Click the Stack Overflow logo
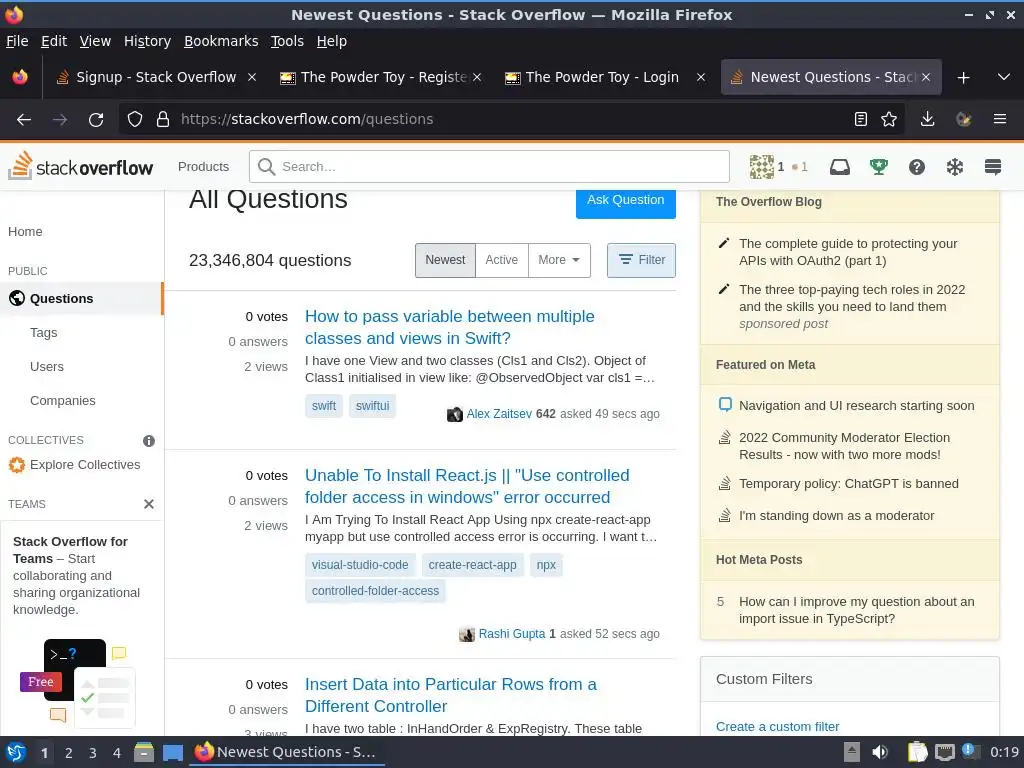The width and height of the screenshot is (1024, 768). 81,167
